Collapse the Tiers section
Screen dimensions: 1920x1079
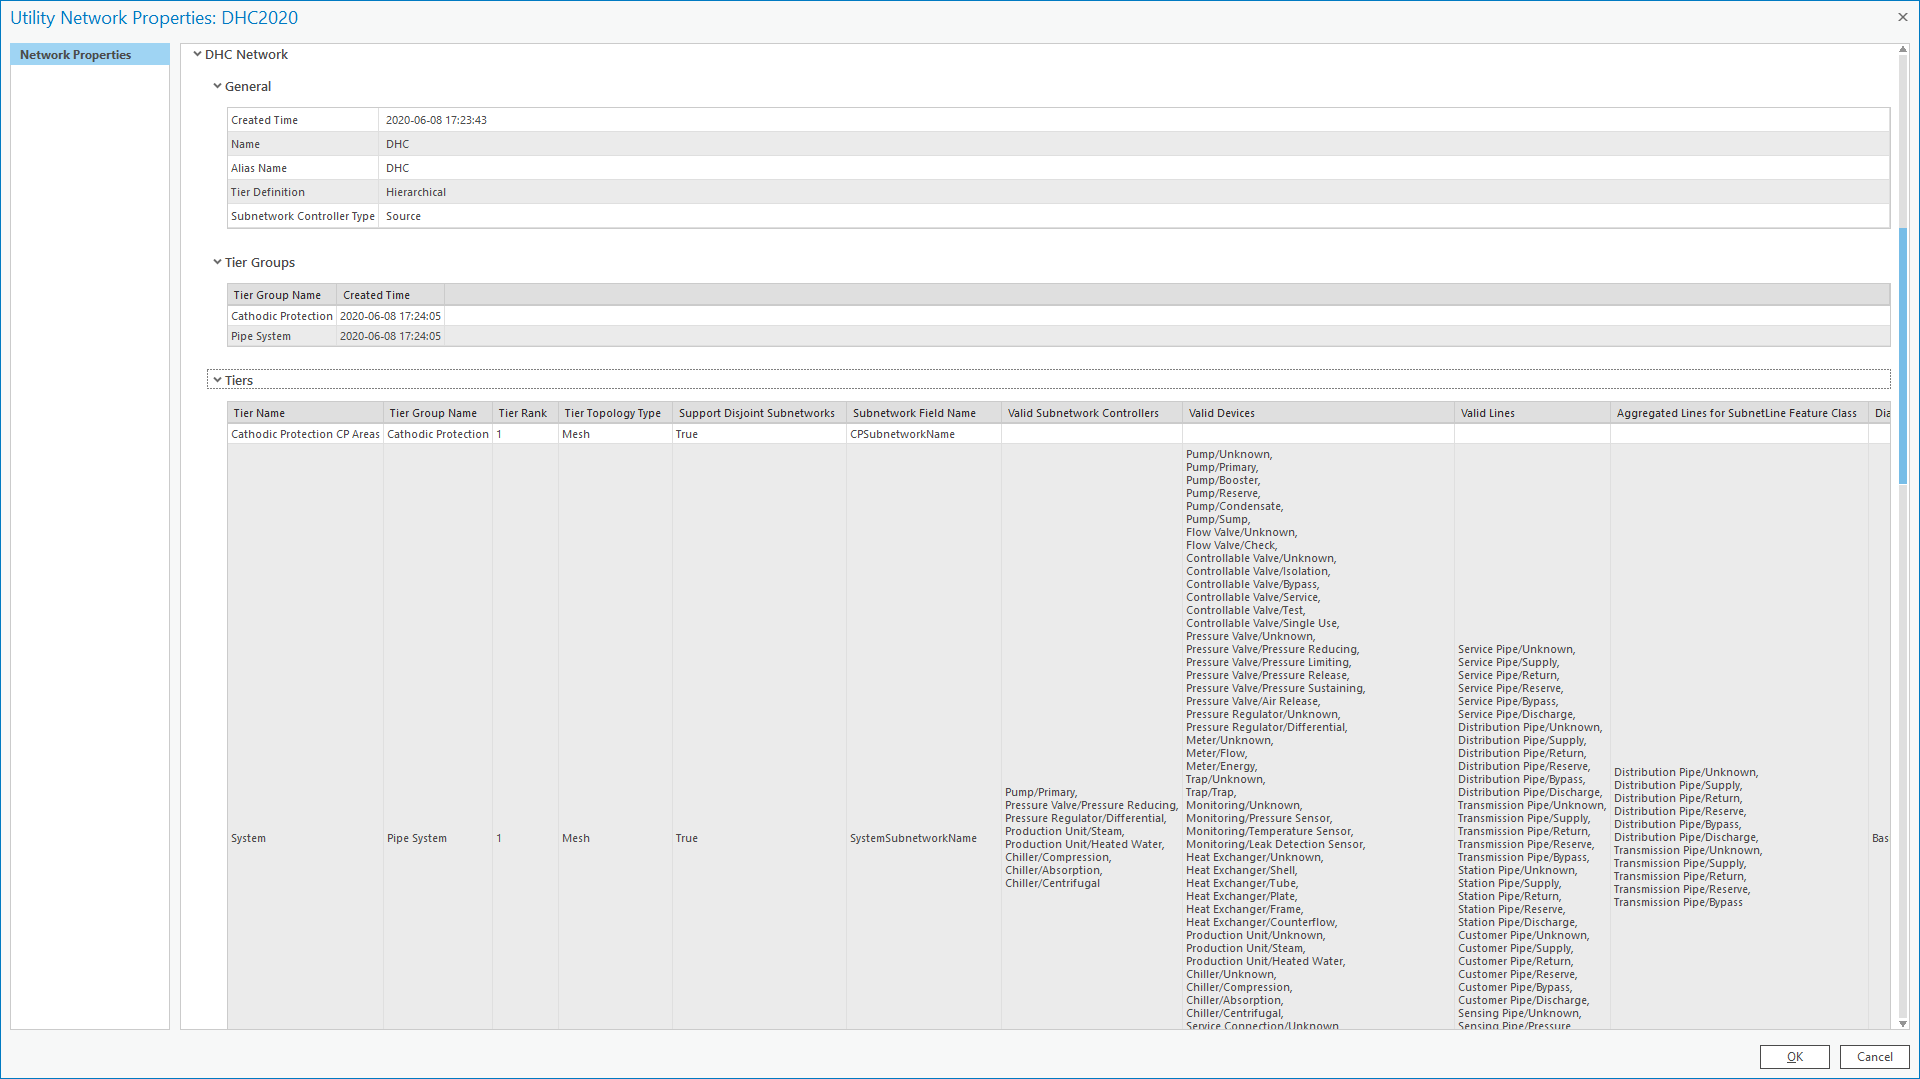217,380
